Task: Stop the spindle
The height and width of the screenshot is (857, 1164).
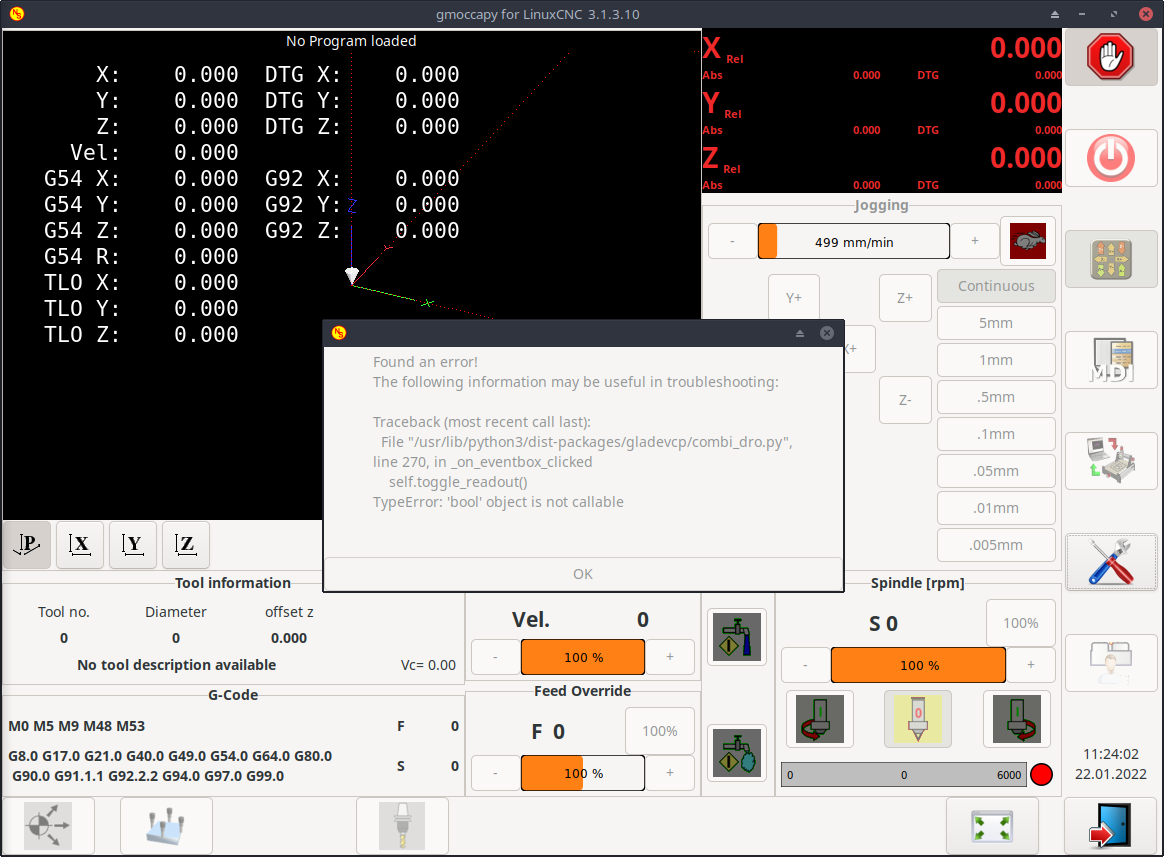Action: pos(918,719)
